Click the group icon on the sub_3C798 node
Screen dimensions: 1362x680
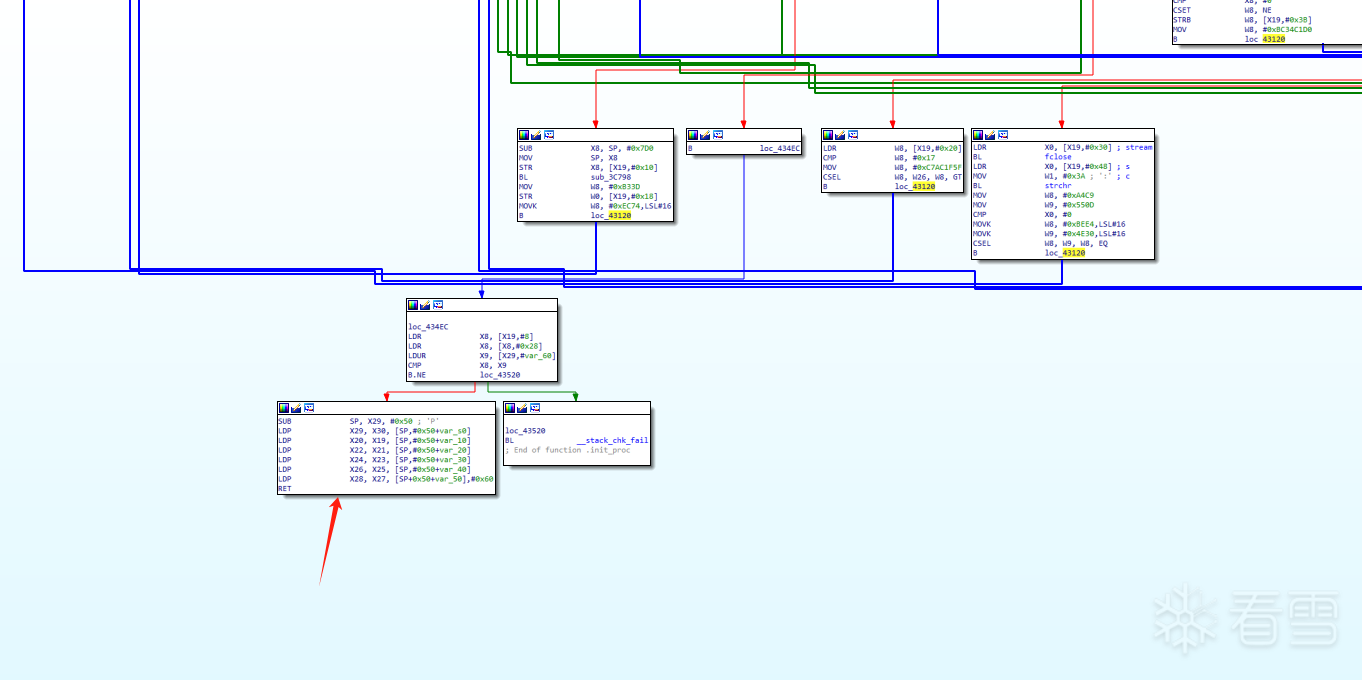(549, 134)
